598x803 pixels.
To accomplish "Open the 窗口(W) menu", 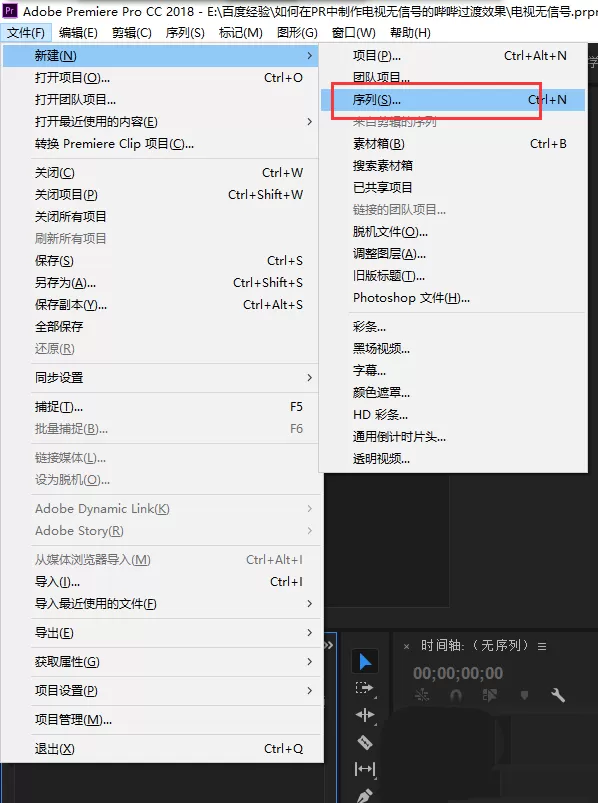I will tap(353, 33).
